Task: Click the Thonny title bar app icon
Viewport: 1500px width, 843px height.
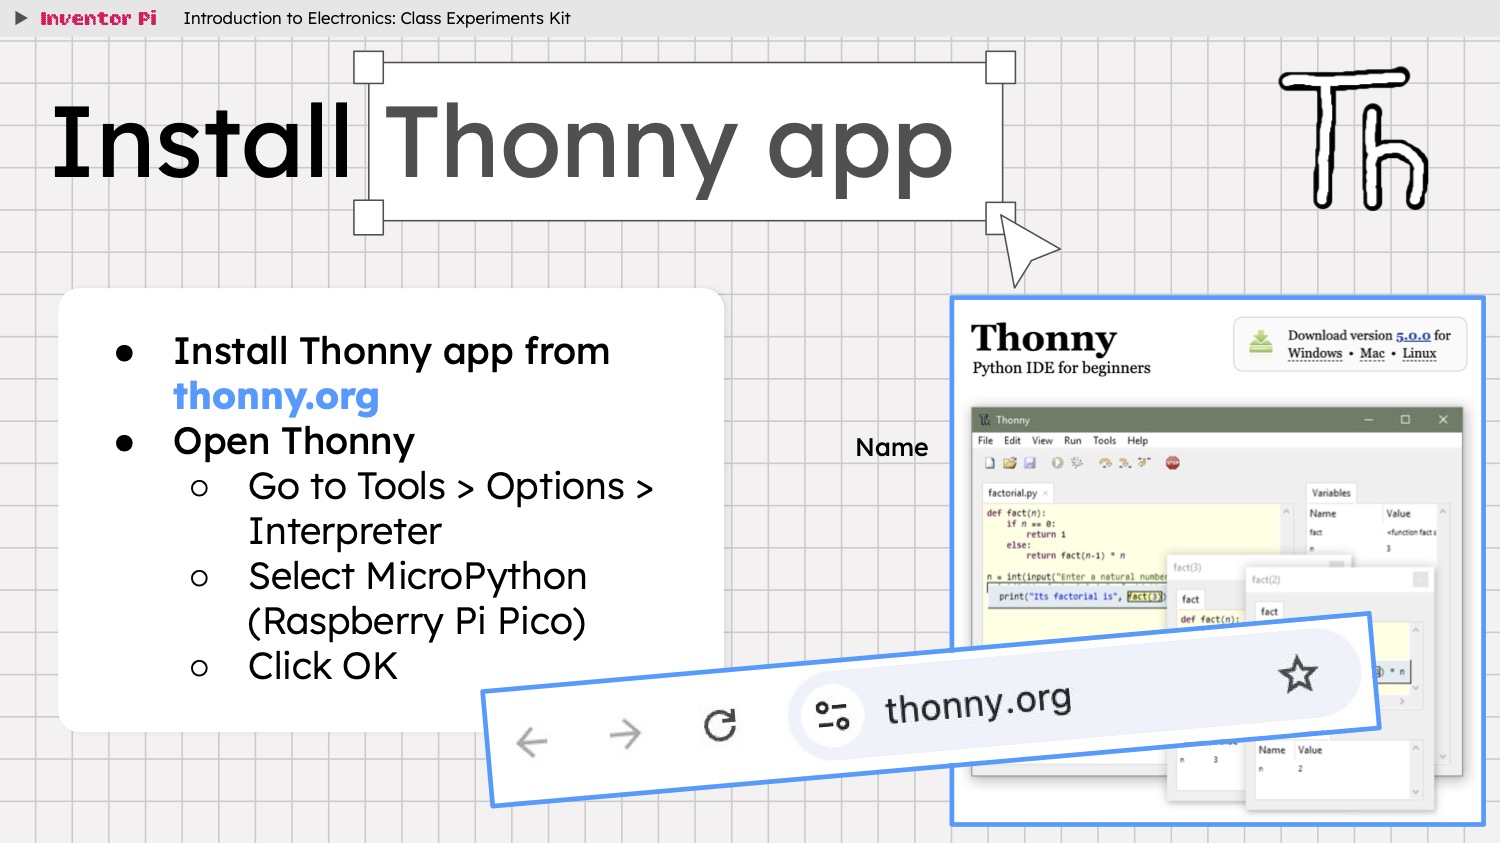Action: pos(984,420)
